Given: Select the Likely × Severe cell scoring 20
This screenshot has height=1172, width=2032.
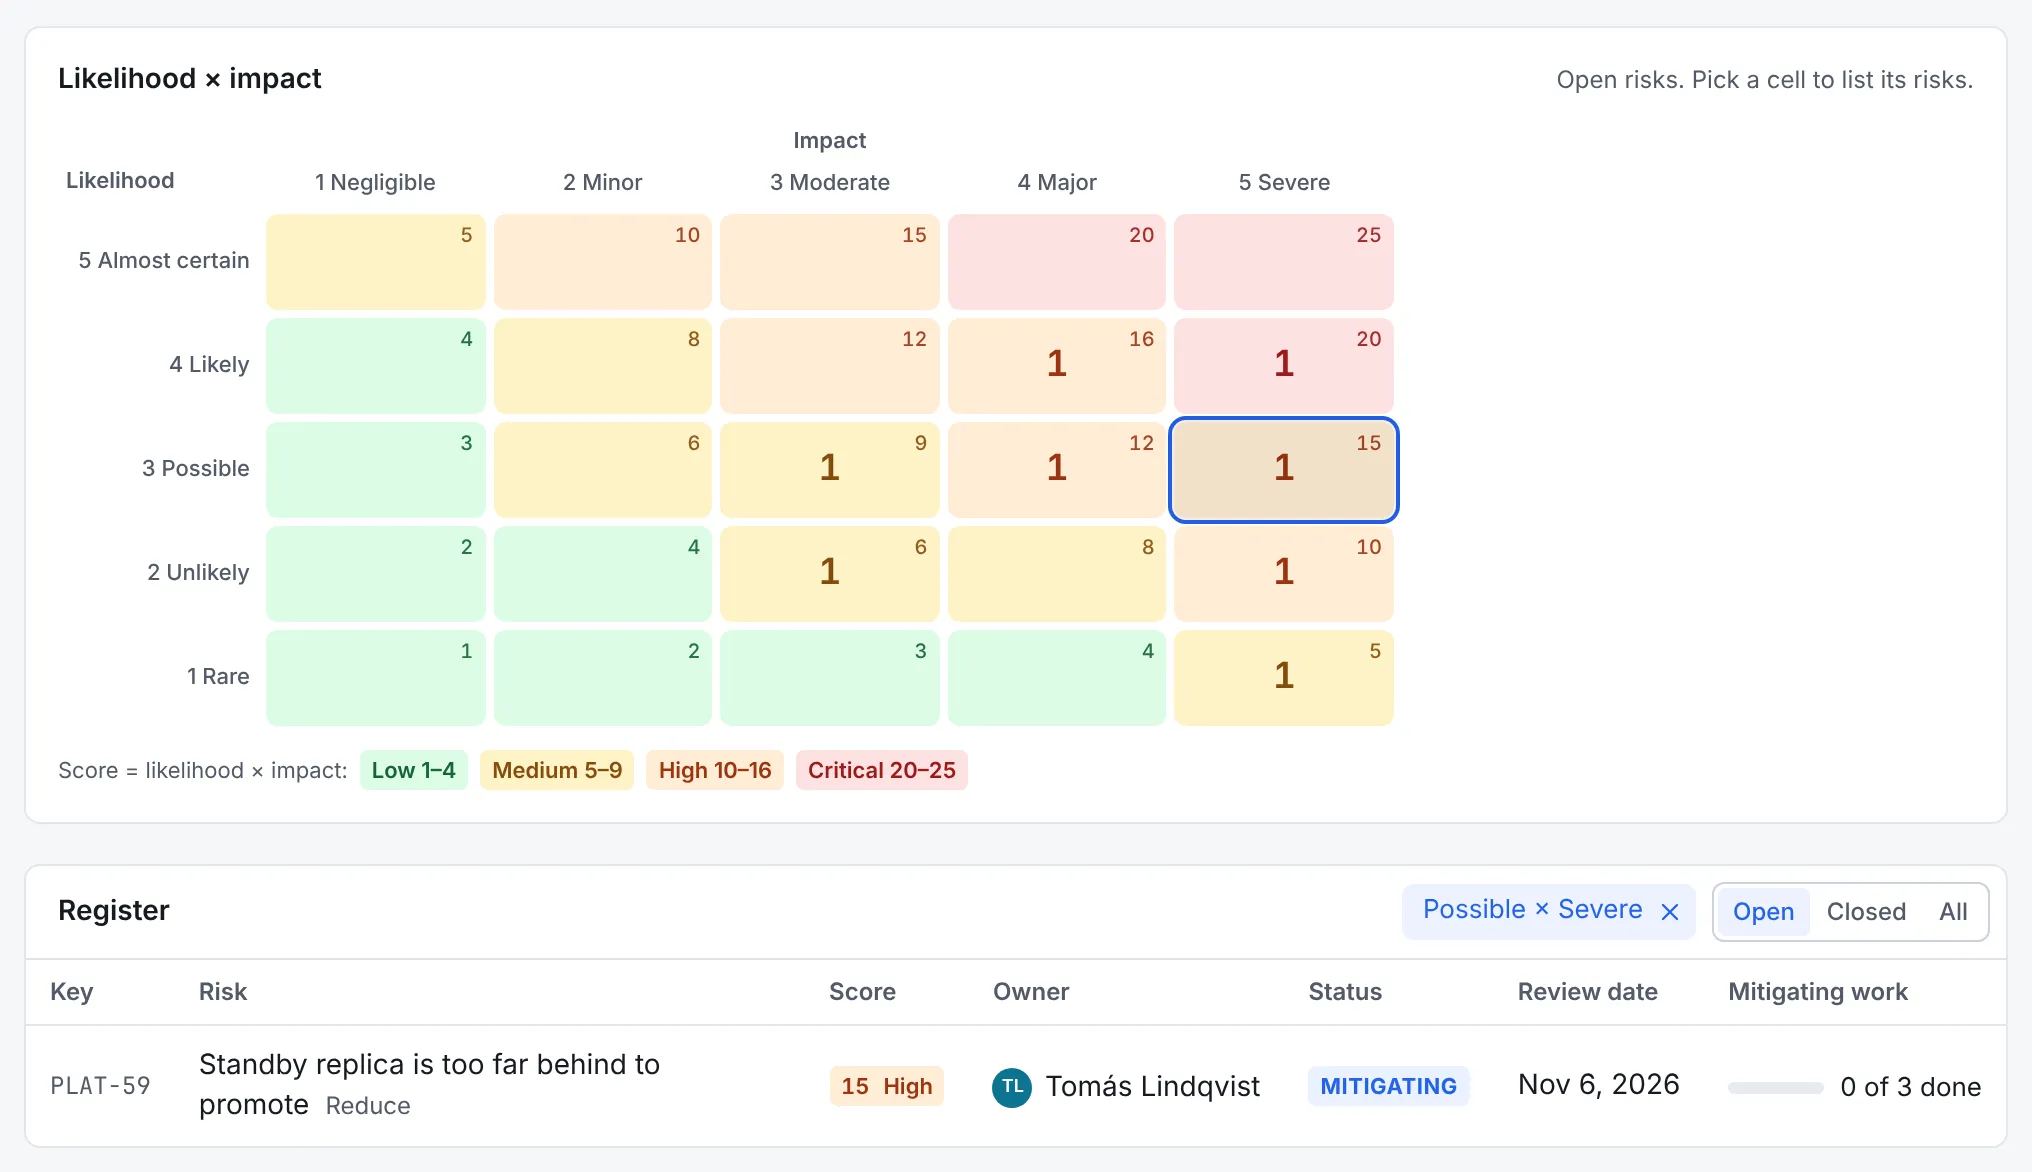Looking at the screenshot, I should [1284, 365].
